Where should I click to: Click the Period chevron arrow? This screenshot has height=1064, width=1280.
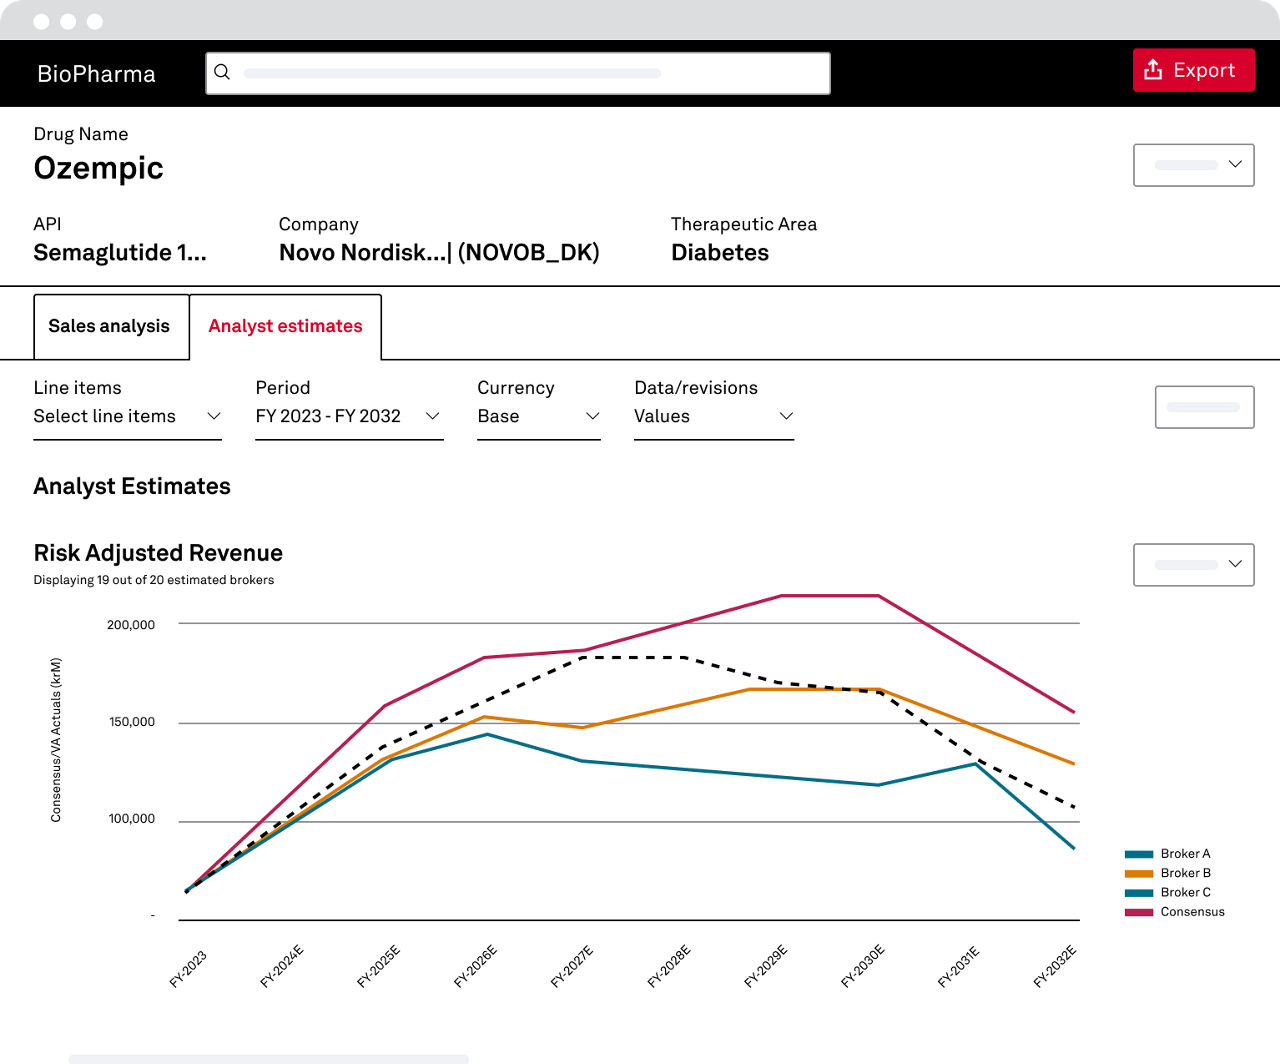(433, 416)
